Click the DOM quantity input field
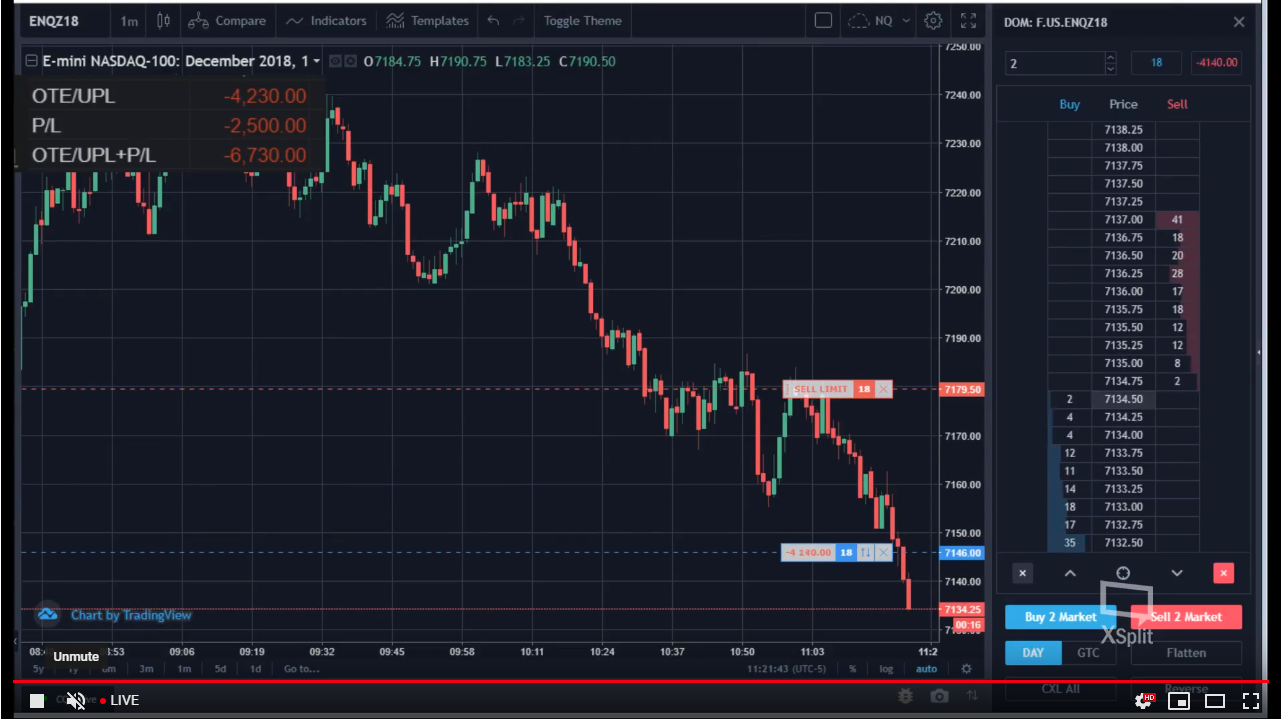Screen dimensions: 1282x726 click(x=1055, y=63)
